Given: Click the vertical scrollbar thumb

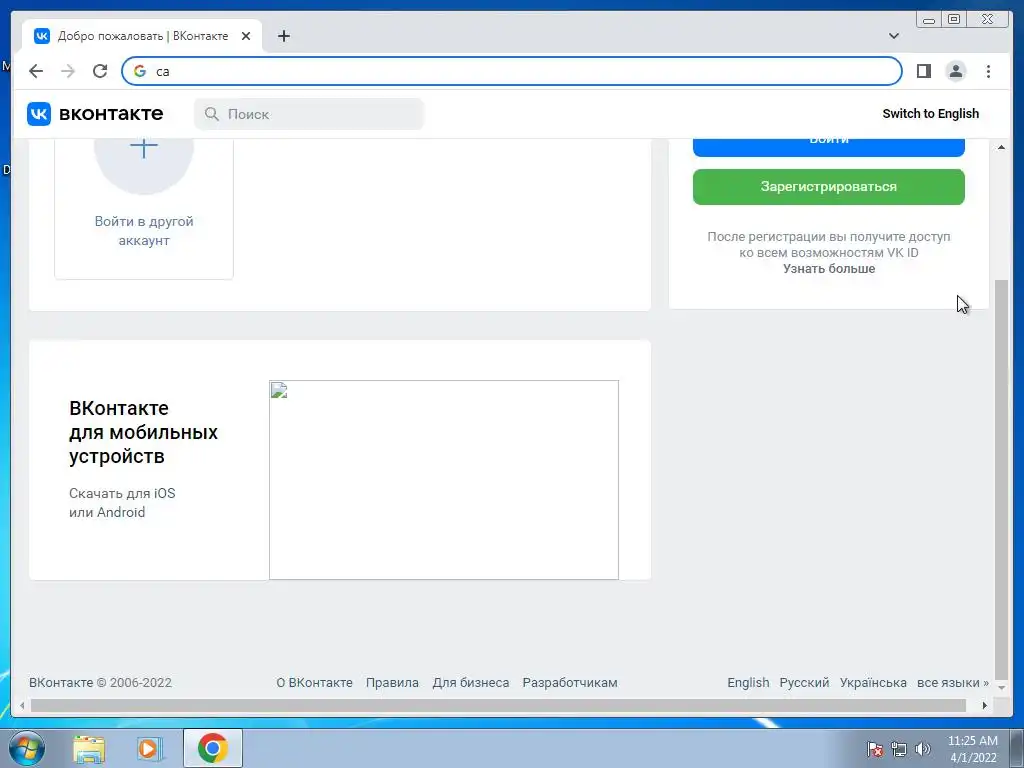Looking at the screenshot, I should tap(1001, 479).
